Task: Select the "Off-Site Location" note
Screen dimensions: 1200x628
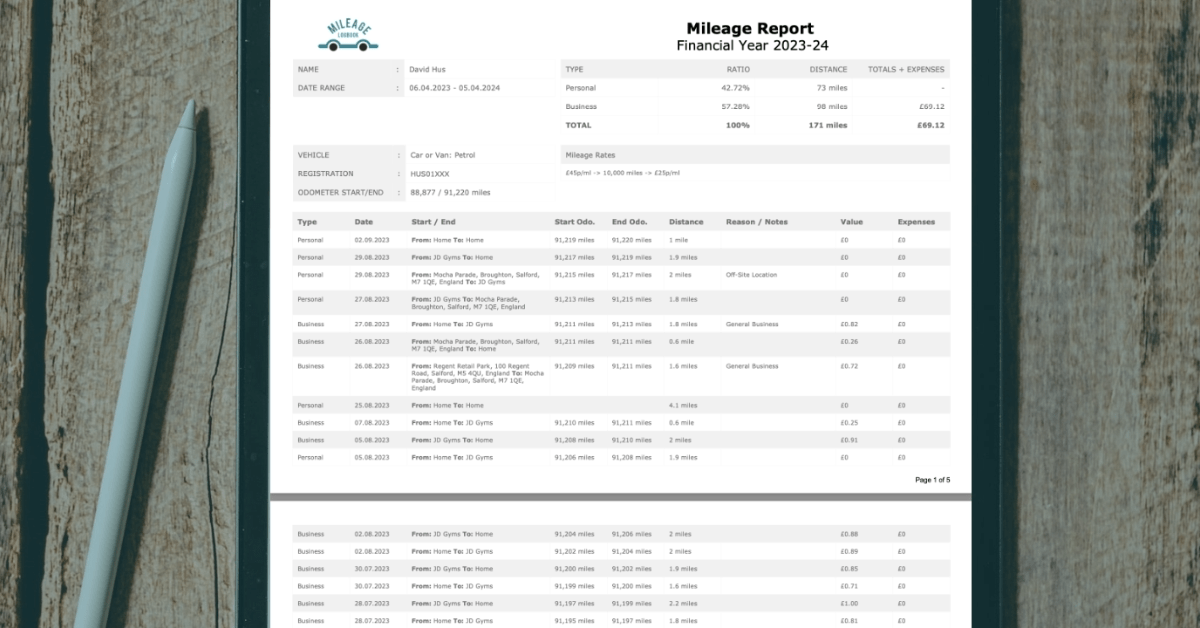Action: click(x=751, y=274)
